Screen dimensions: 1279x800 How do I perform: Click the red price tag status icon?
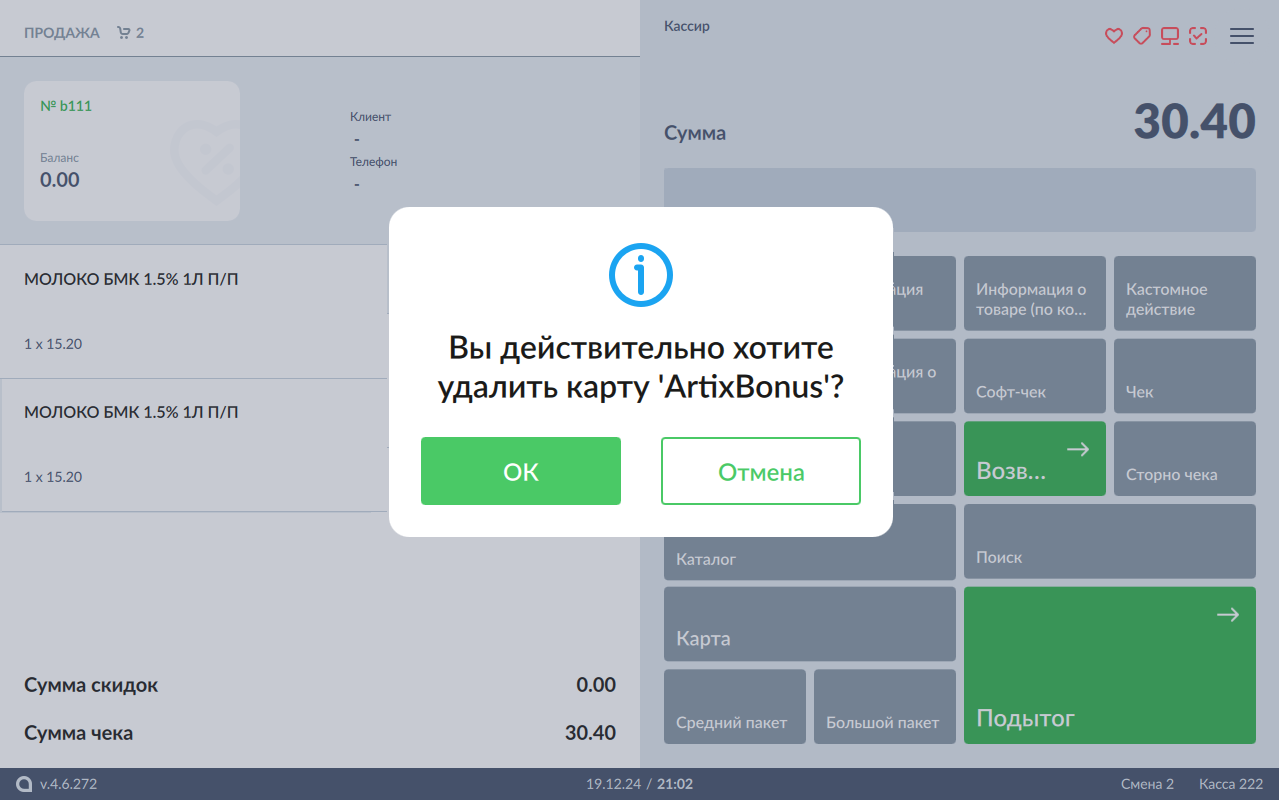(x=1141, y=36)
